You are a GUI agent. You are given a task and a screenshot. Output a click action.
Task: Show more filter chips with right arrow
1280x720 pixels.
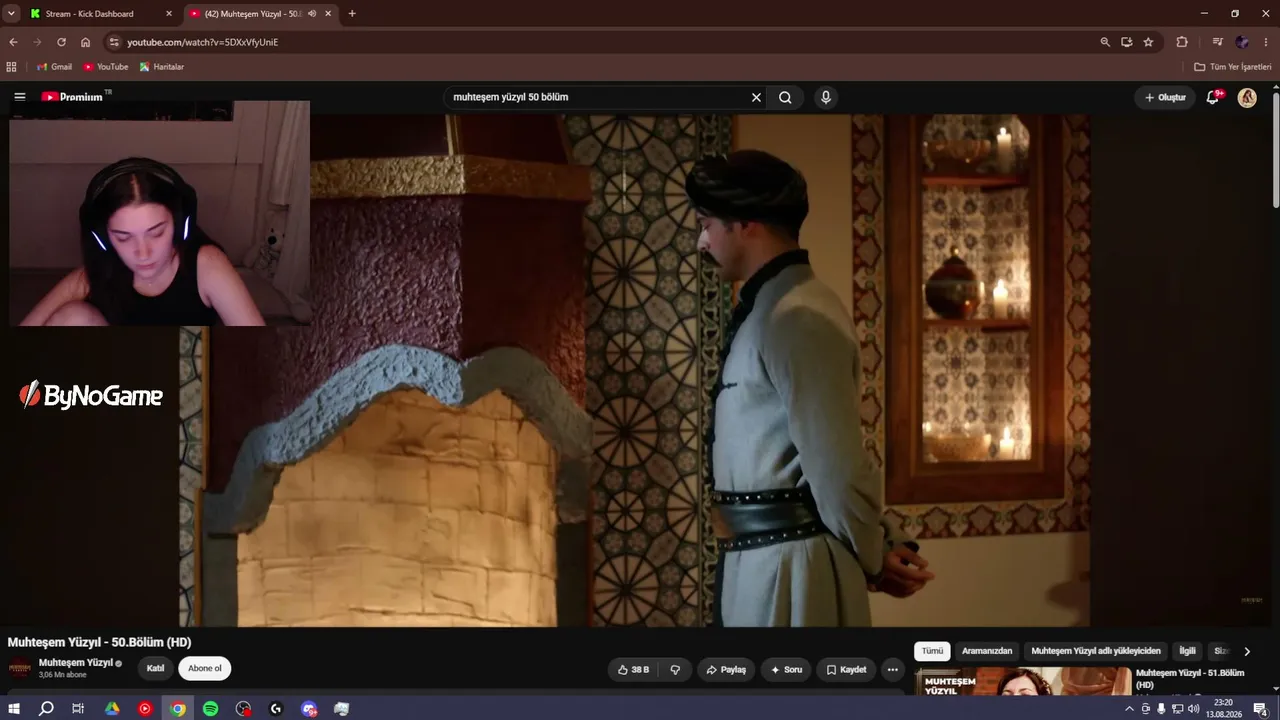[1247, 651]
